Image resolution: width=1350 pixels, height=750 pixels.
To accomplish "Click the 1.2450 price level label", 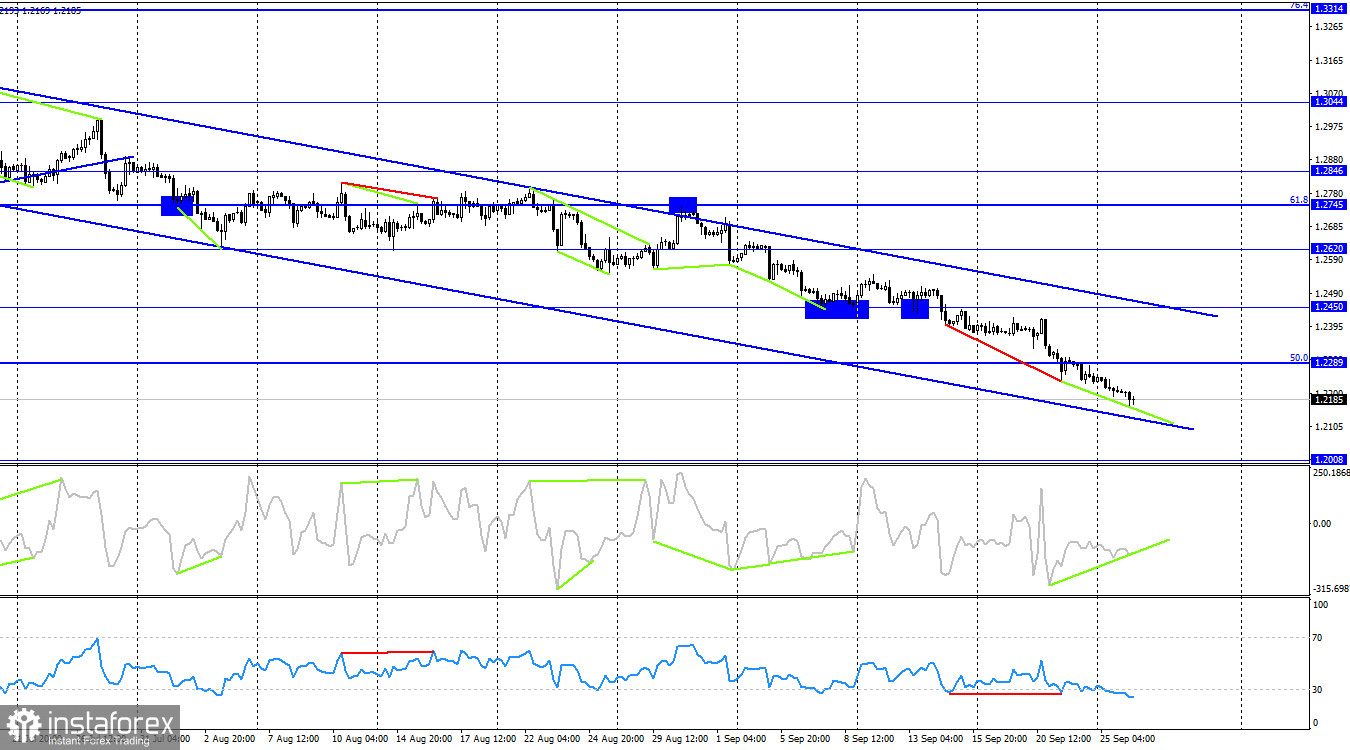I will [1329, 307].
